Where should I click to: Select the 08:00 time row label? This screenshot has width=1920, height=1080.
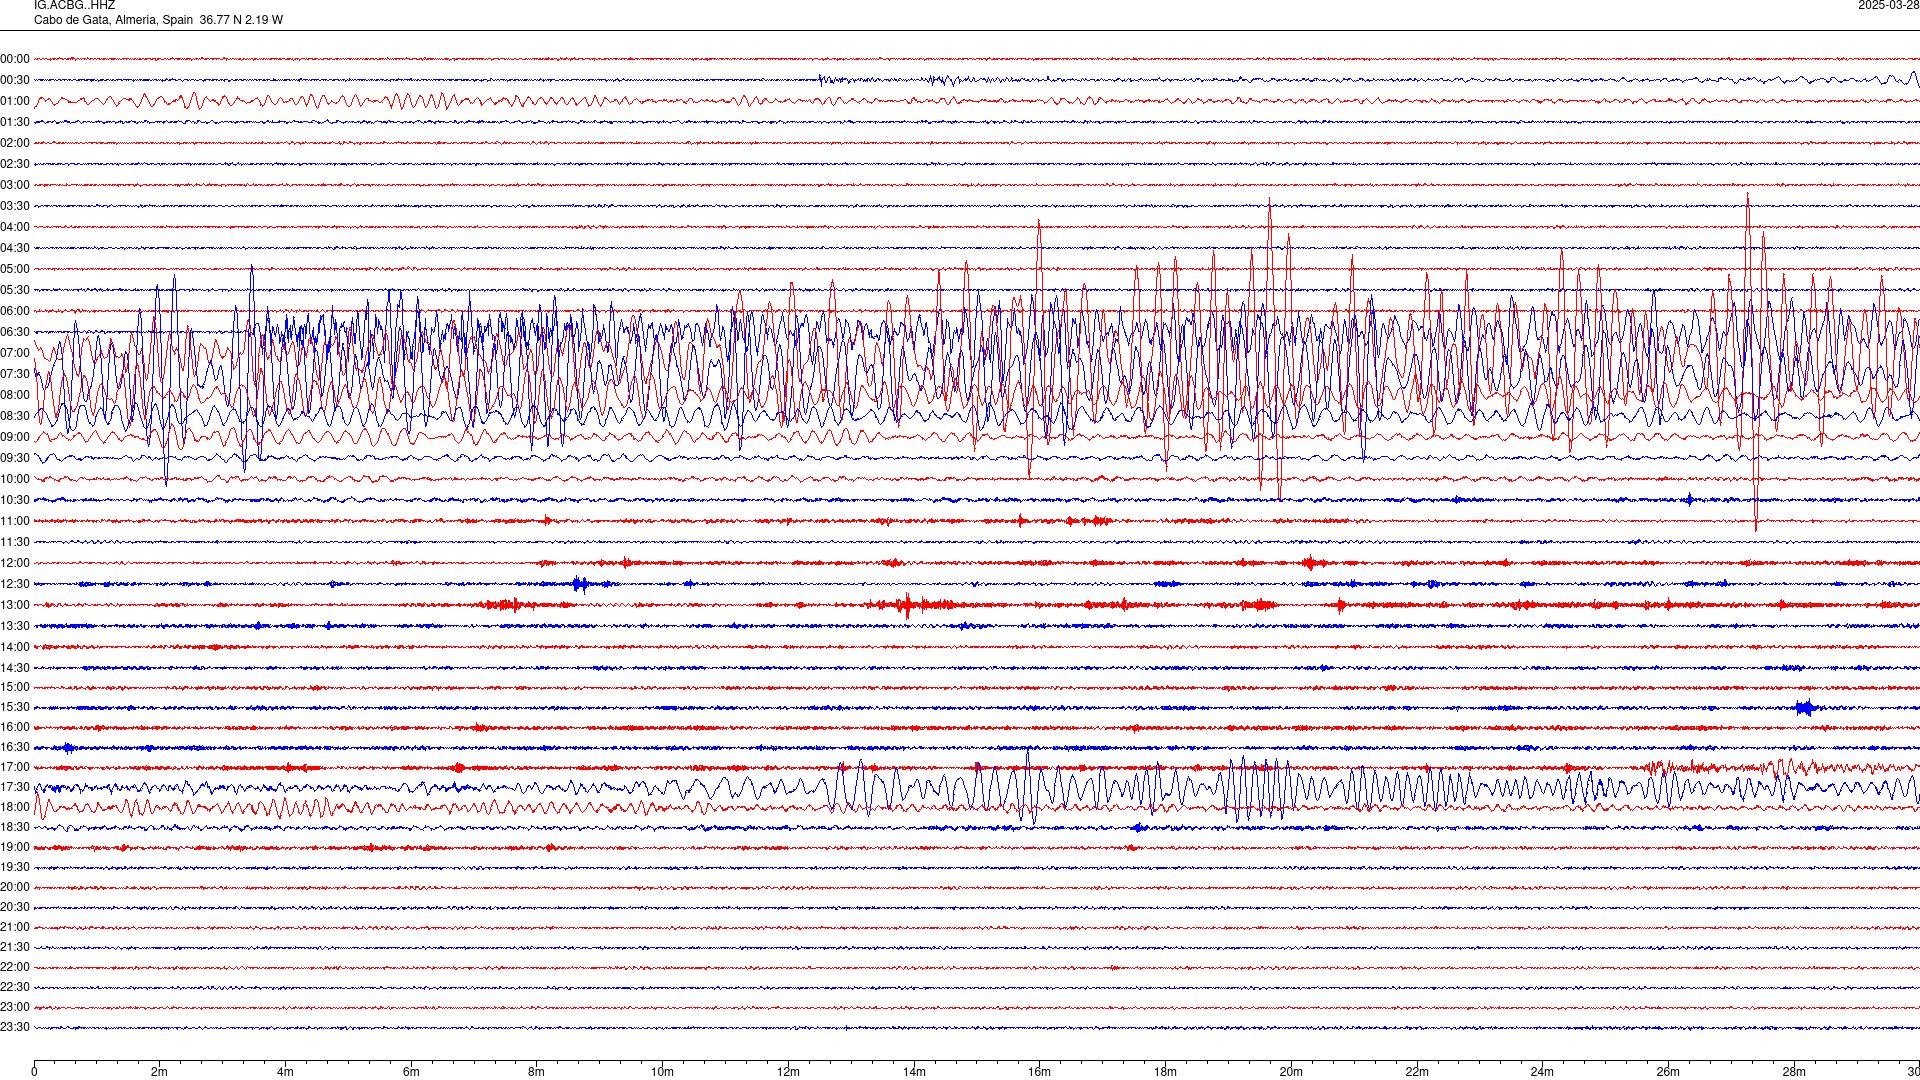[15, 395]
